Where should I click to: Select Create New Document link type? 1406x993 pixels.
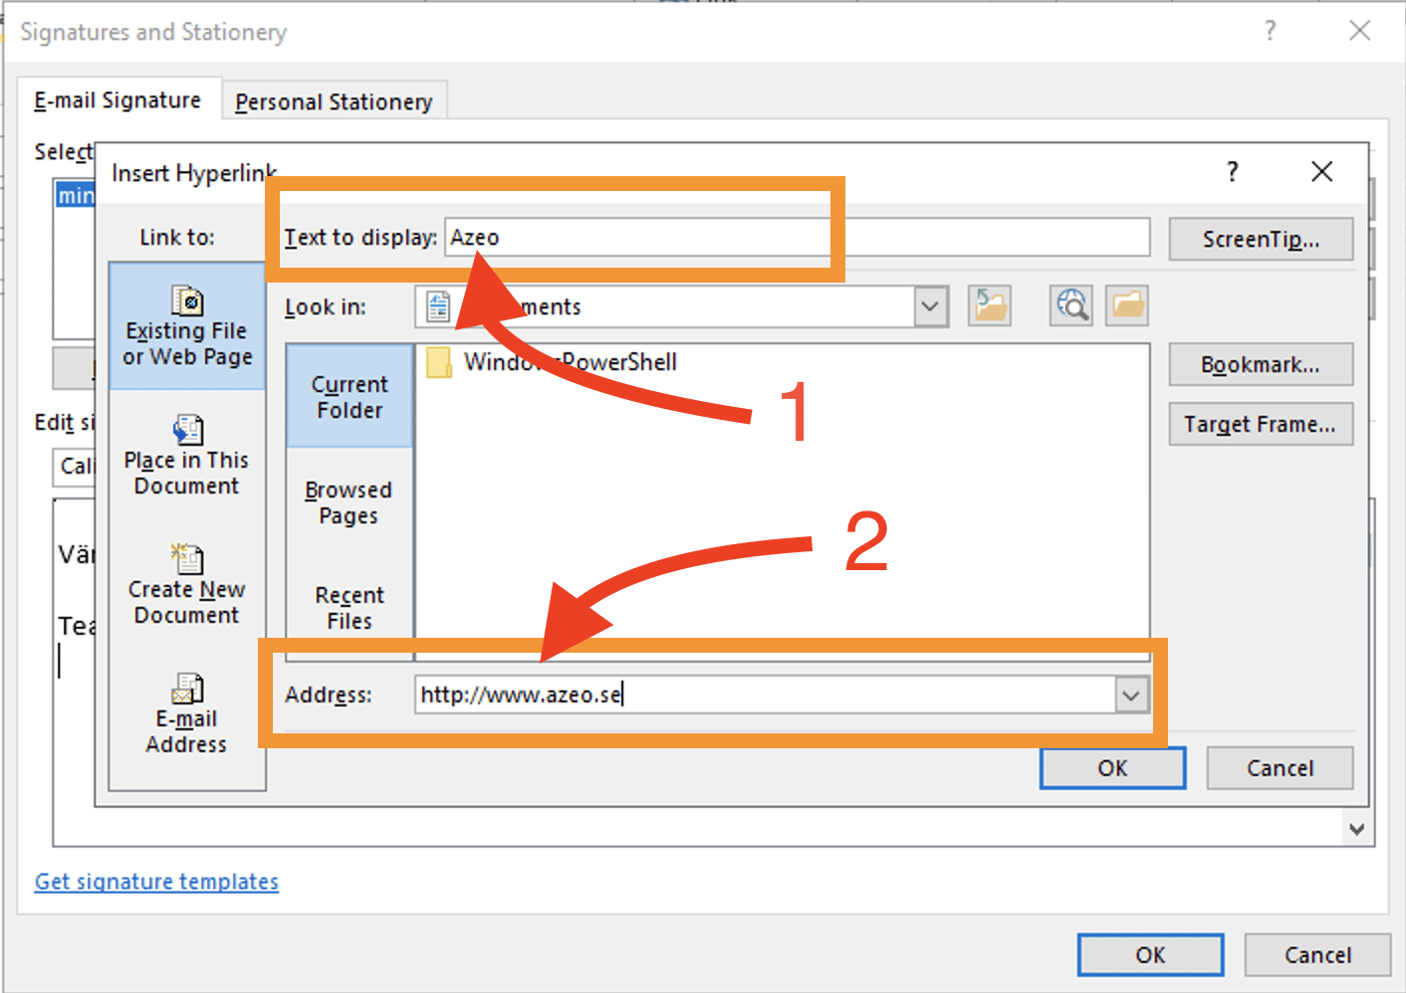click(187, 585)
